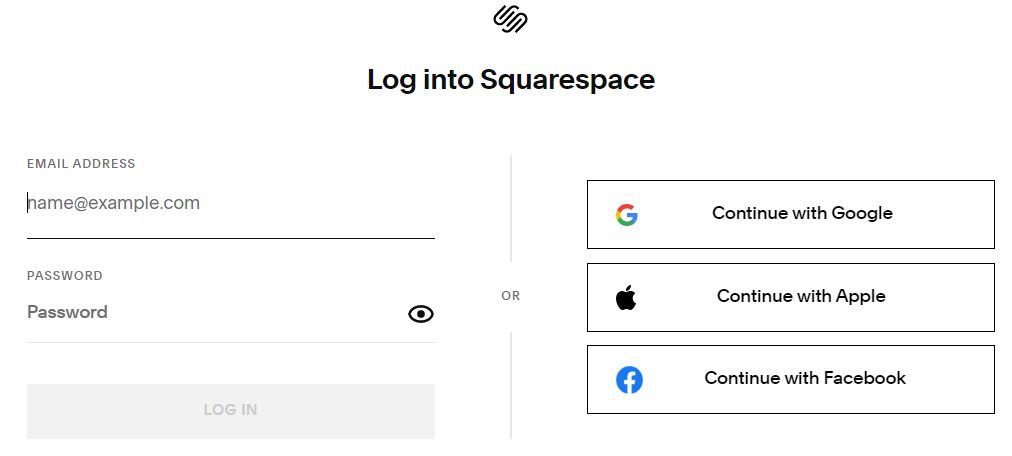Click the OR separator text
1012x456 pixels.
tap(511, 296)
